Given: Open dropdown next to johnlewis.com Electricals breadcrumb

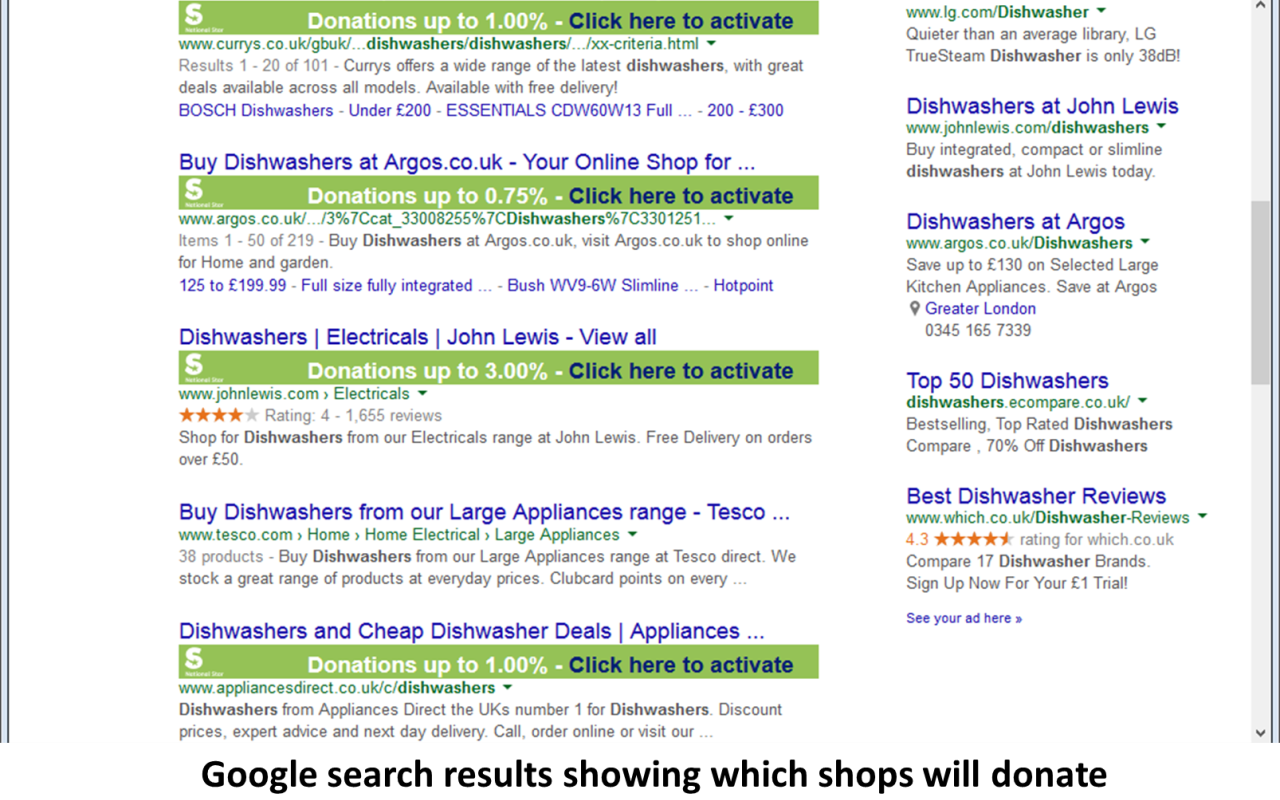Looking at the screenshot, I should [422, 393].
